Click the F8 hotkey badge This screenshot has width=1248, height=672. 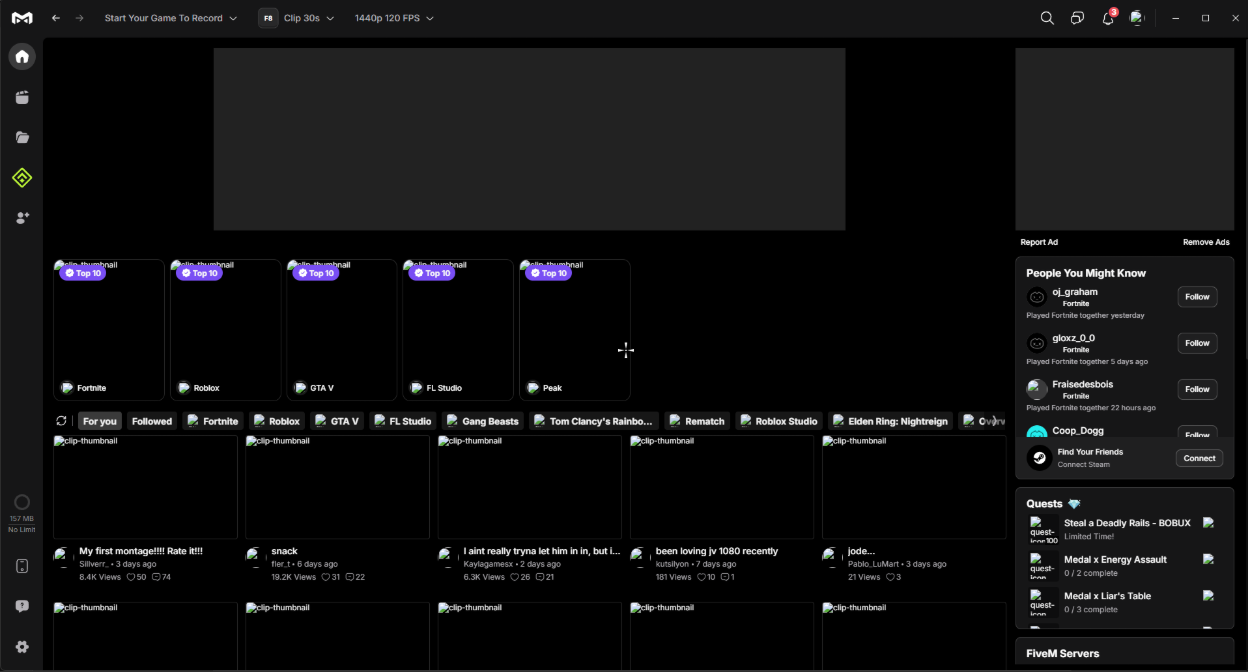pos(268,18)
